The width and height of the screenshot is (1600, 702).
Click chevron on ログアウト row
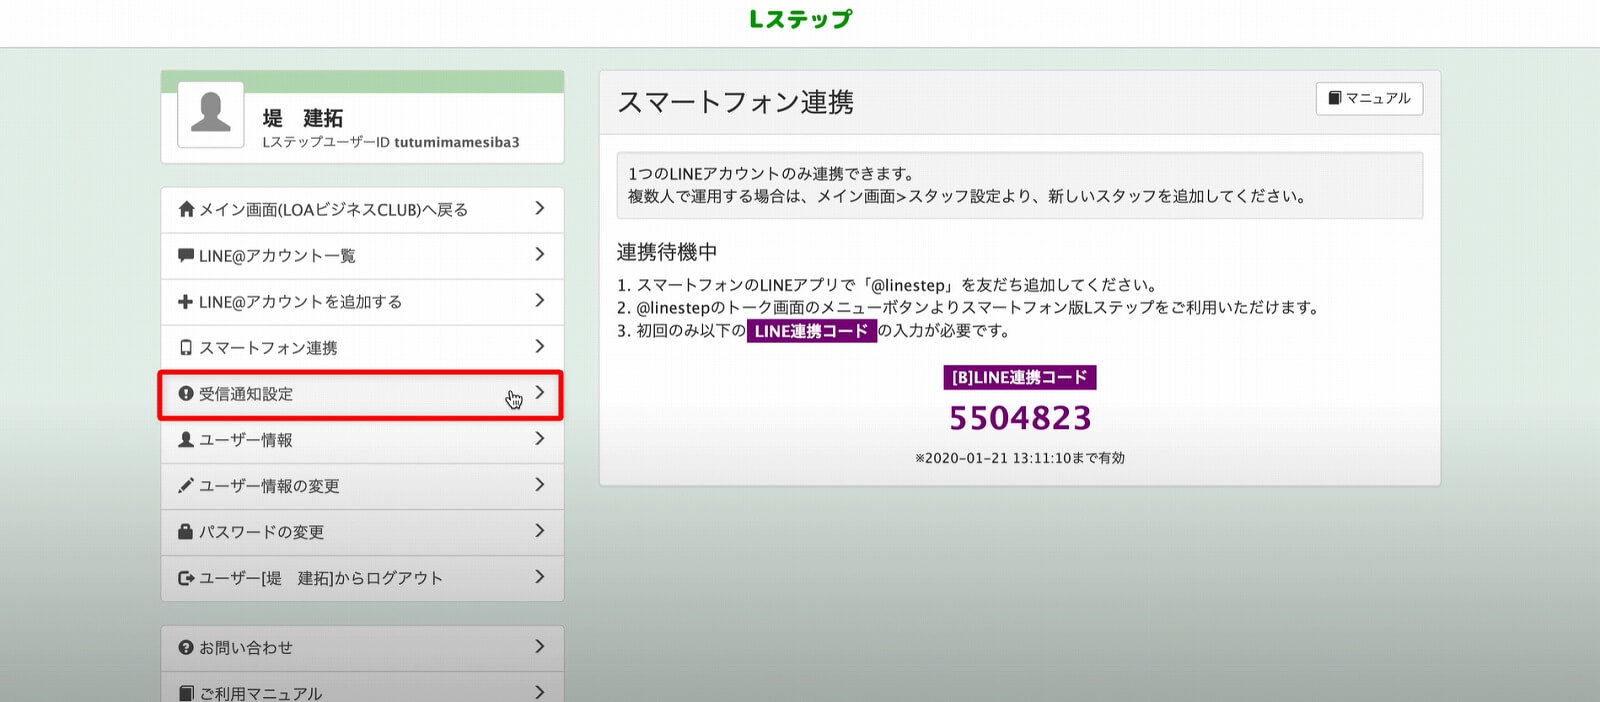[540, 576]
